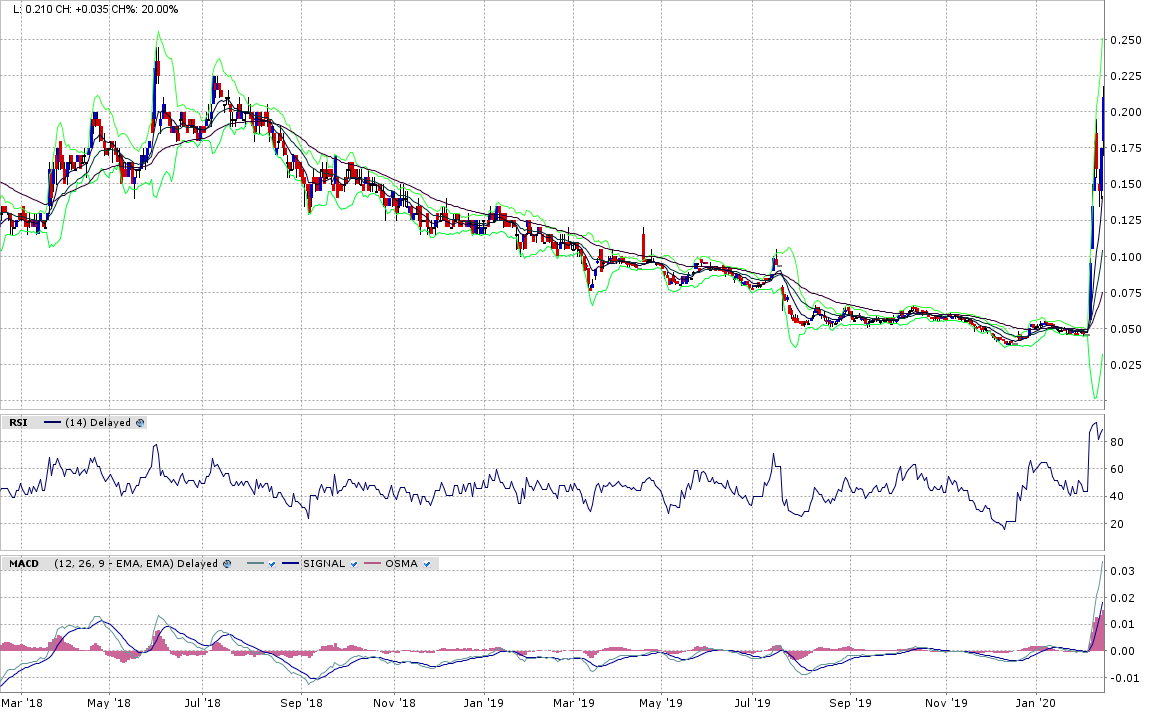Click the SIGNAL blue line color swatch
Image resolution: width=1150 pixels, height=717 pixels.
(291, 563)
